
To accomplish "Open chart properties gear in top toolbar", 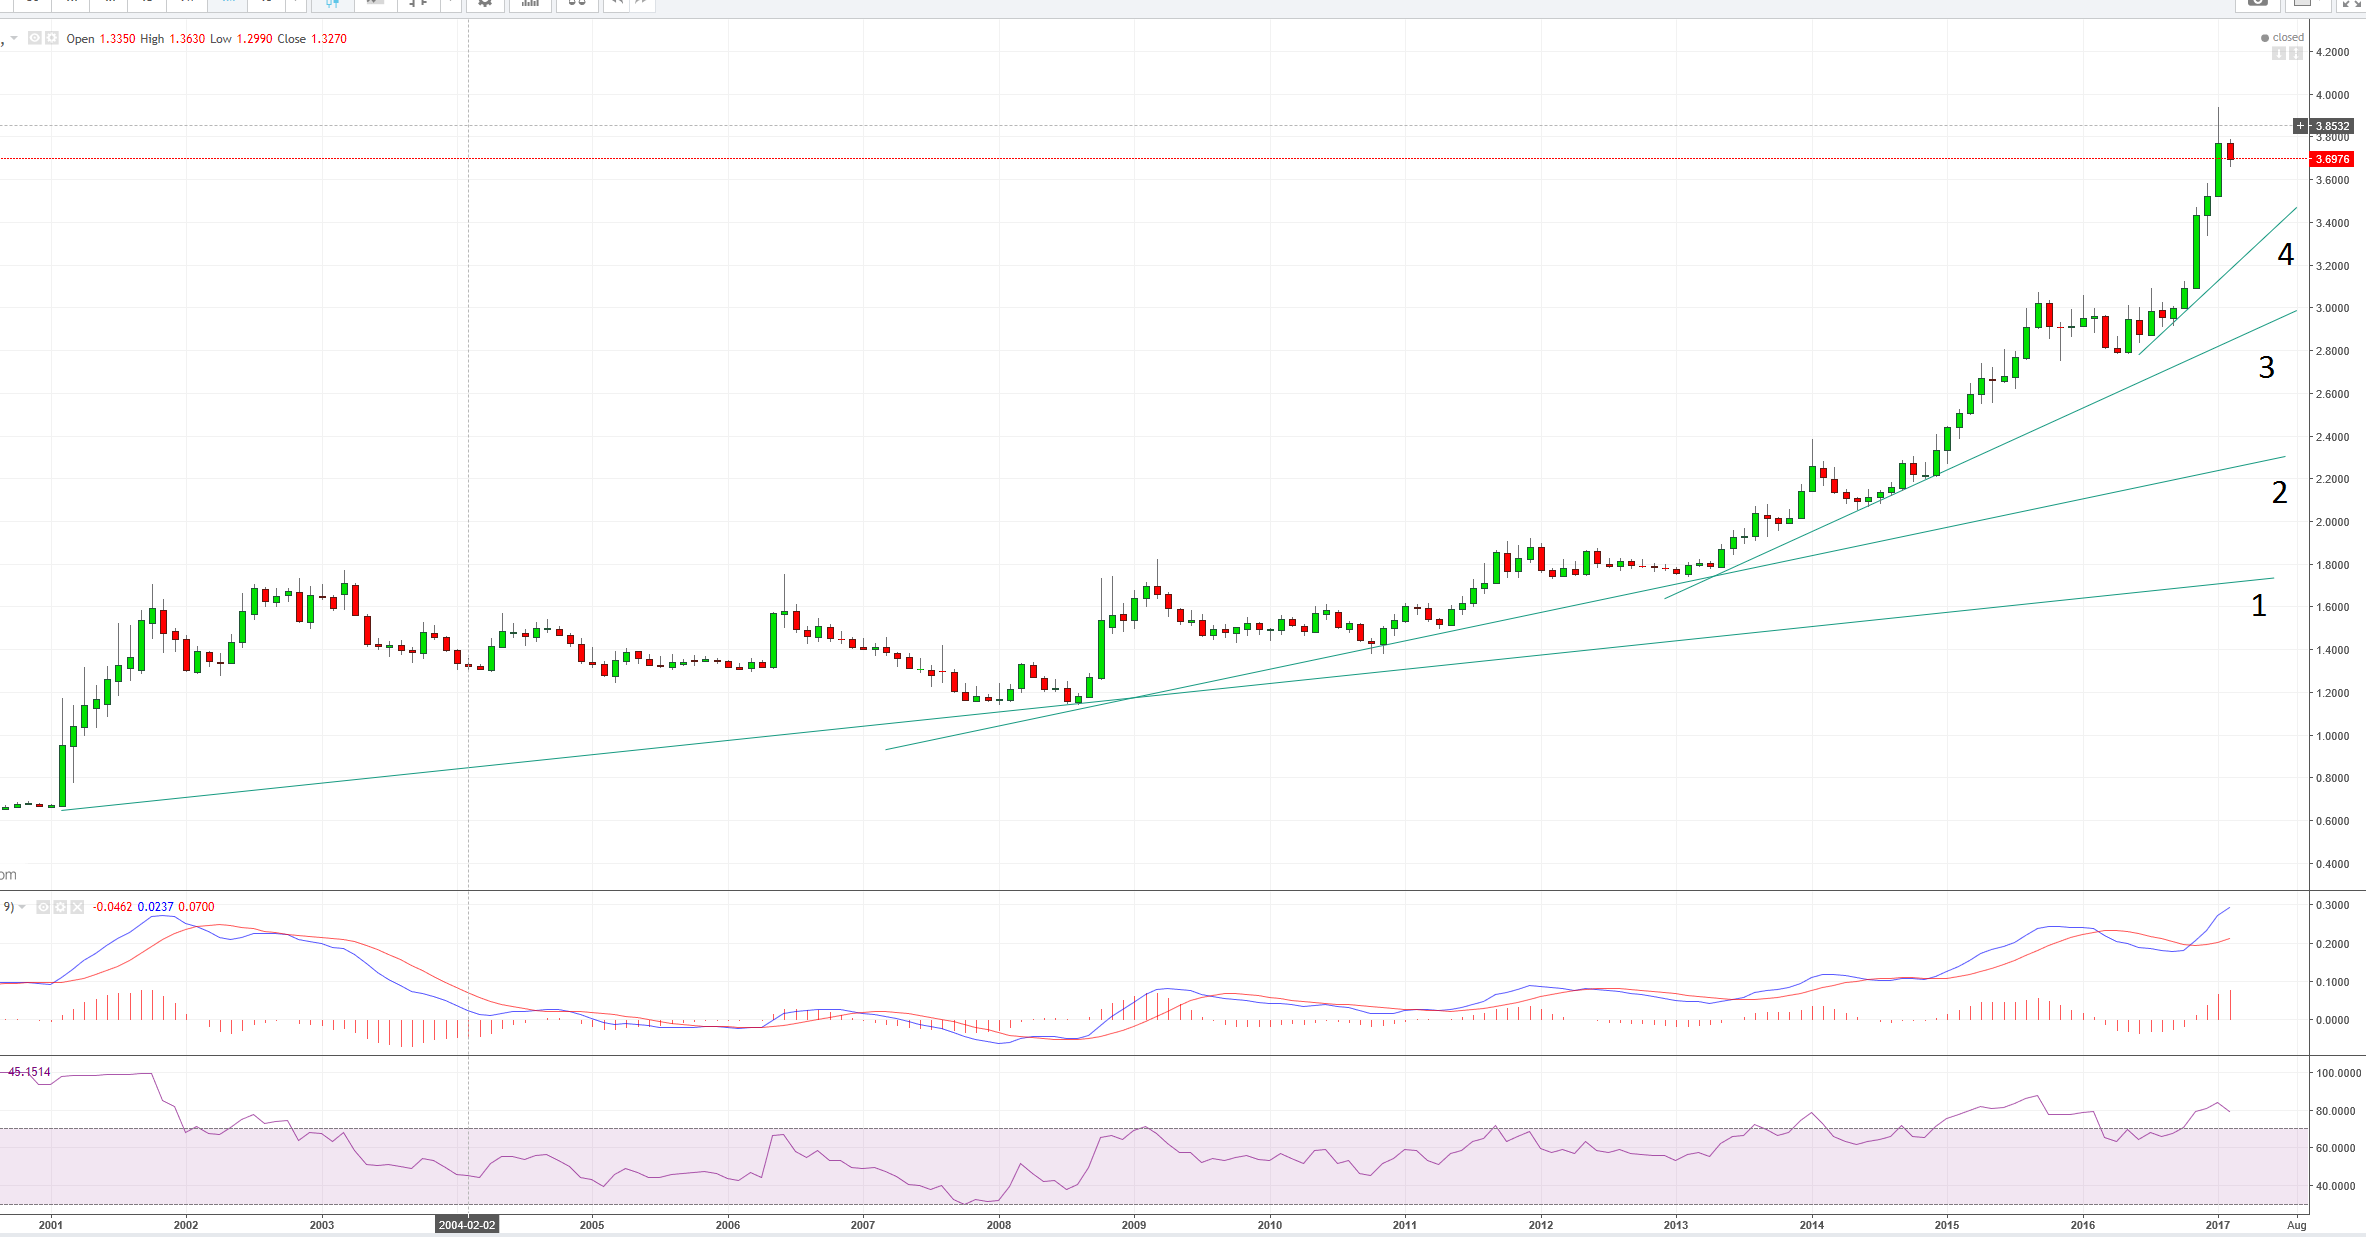I will click(x=485, y=4).
